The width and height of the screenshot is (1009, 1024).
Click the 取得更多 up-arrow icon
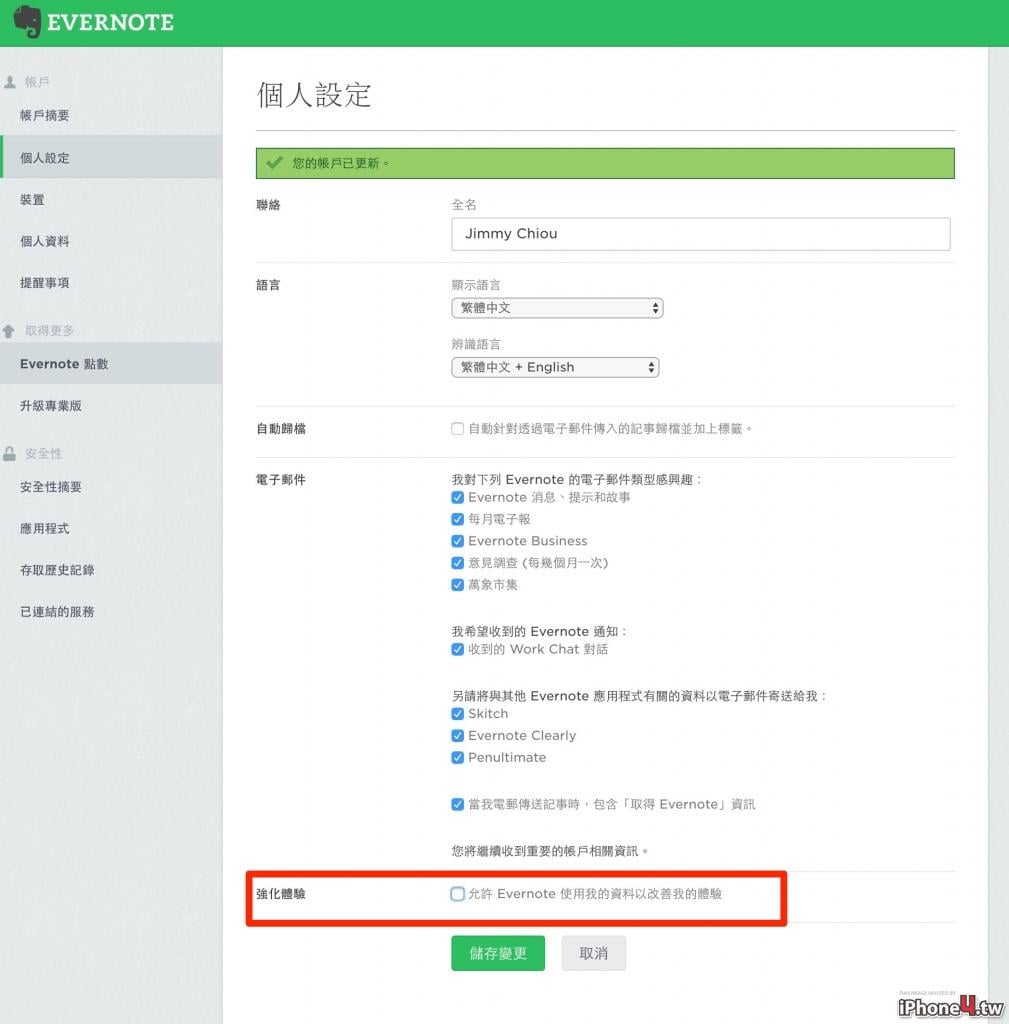[x=8, y=331]
